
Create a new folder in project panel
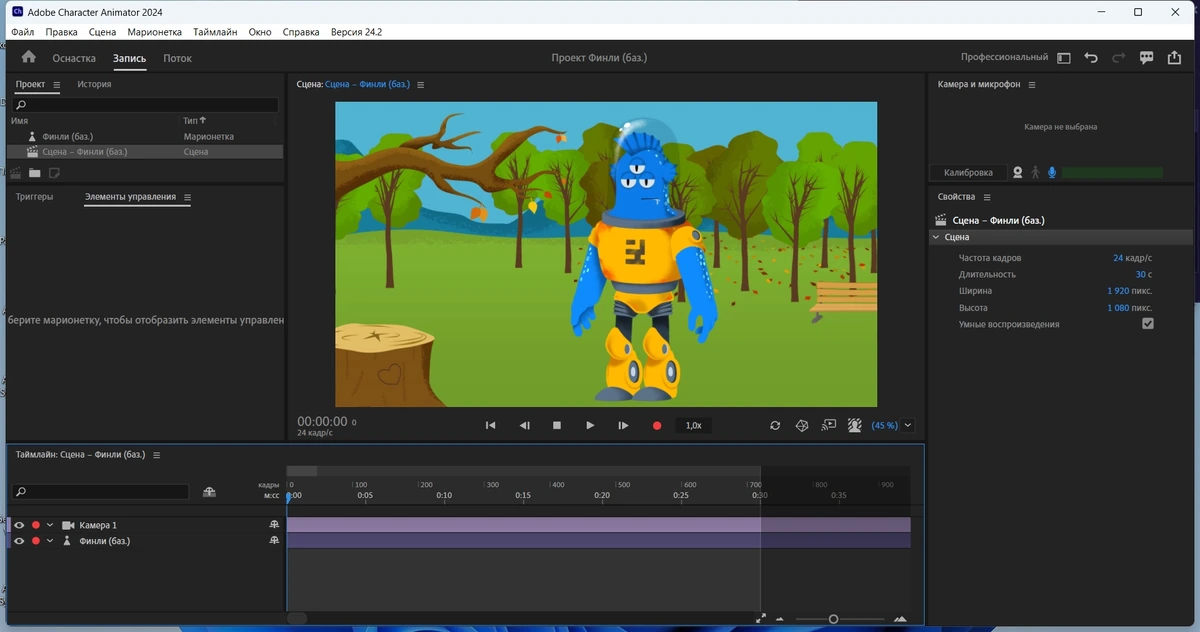(35, 173)
